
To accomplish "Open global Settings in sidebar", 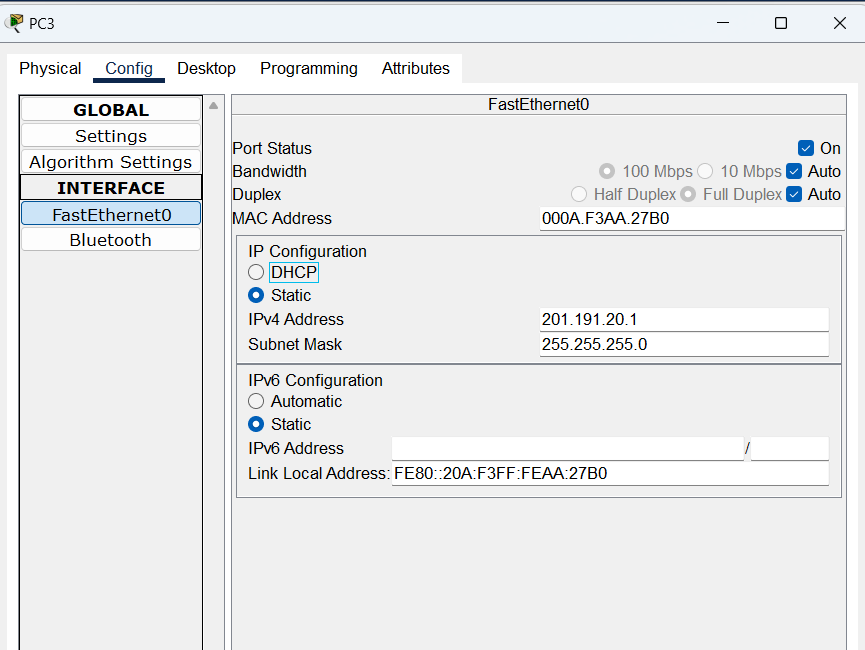I will [x=111, y=136].
